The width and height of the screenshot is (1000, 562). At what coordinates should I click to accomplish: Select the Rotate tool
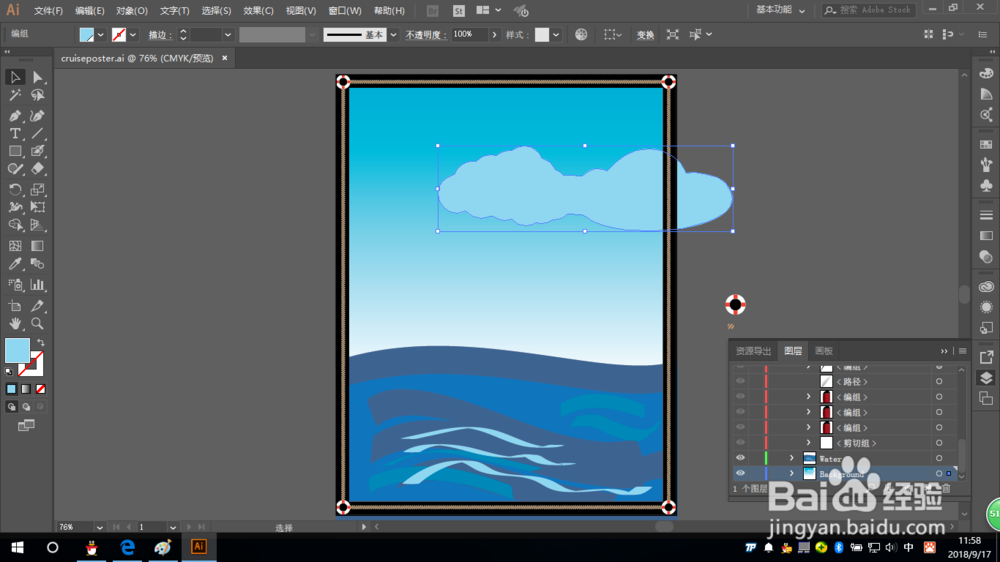click(x=15, y=189)
